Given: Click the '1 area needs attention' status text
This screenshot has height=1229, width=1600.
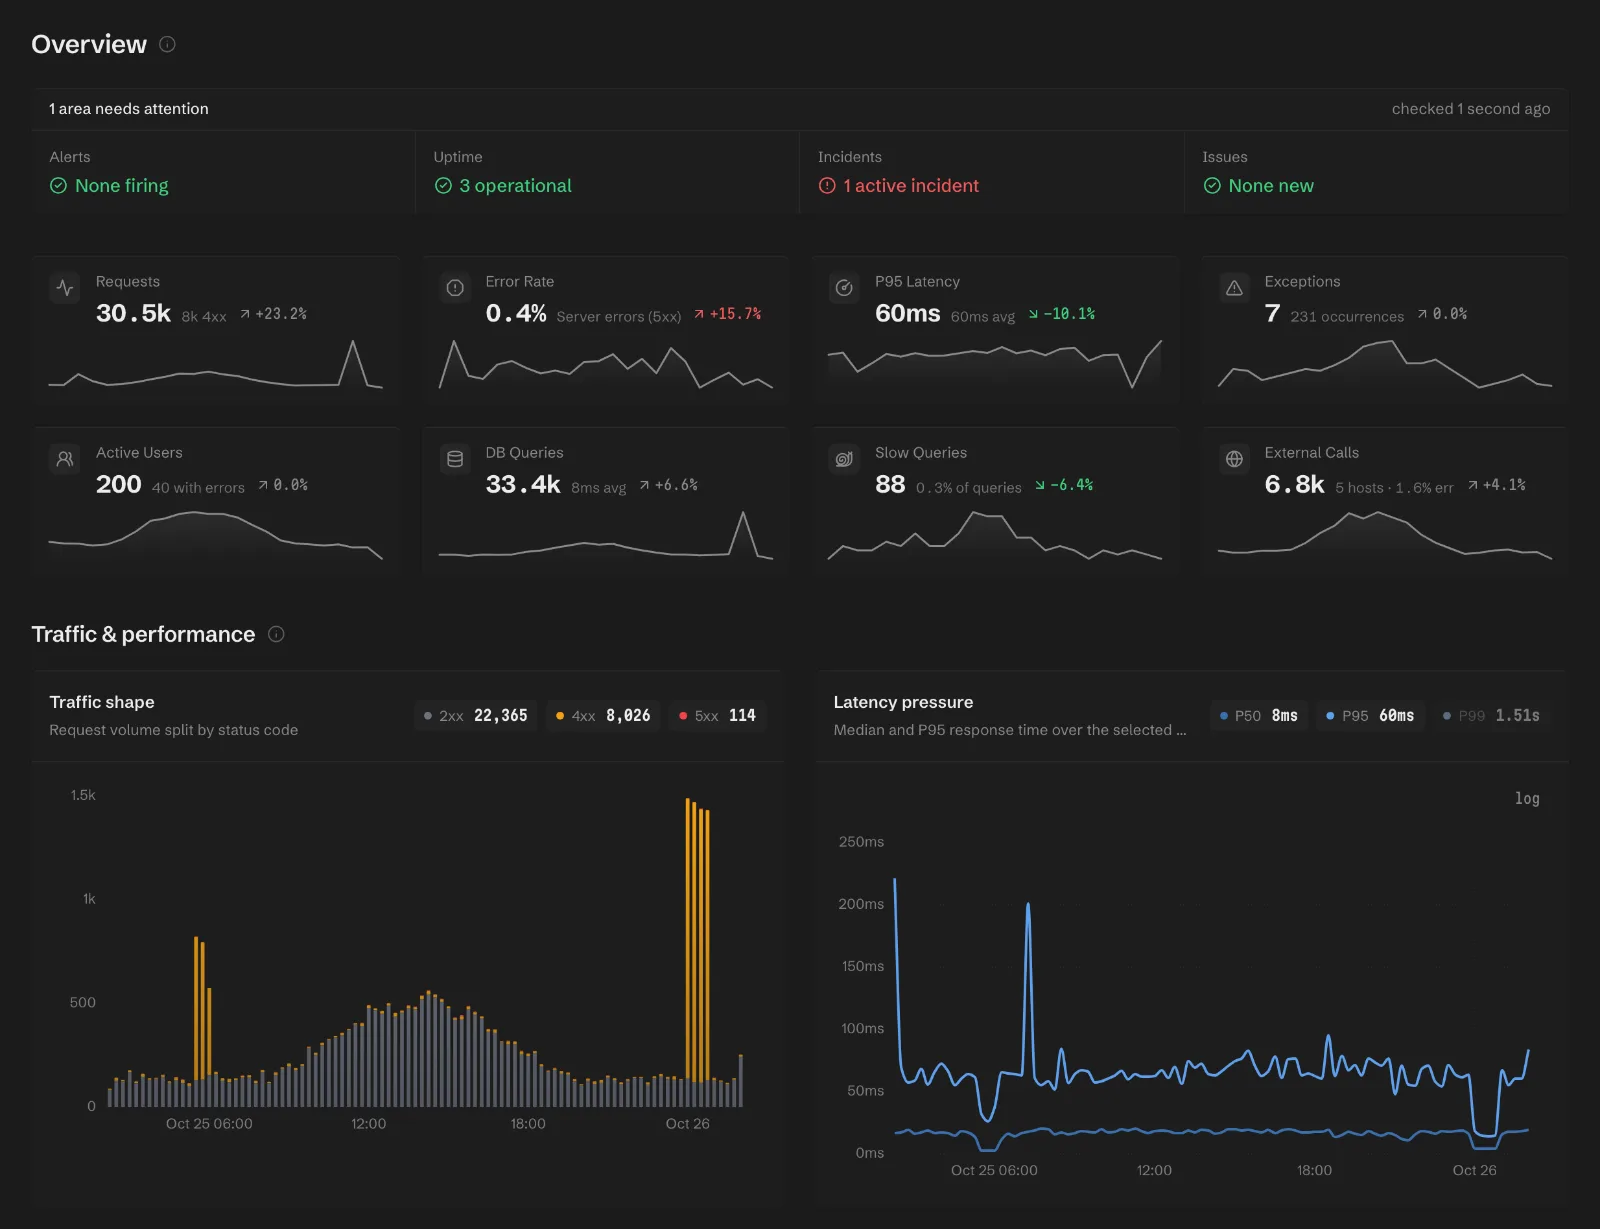Looking at the screenshot, I should click(129, 109).
